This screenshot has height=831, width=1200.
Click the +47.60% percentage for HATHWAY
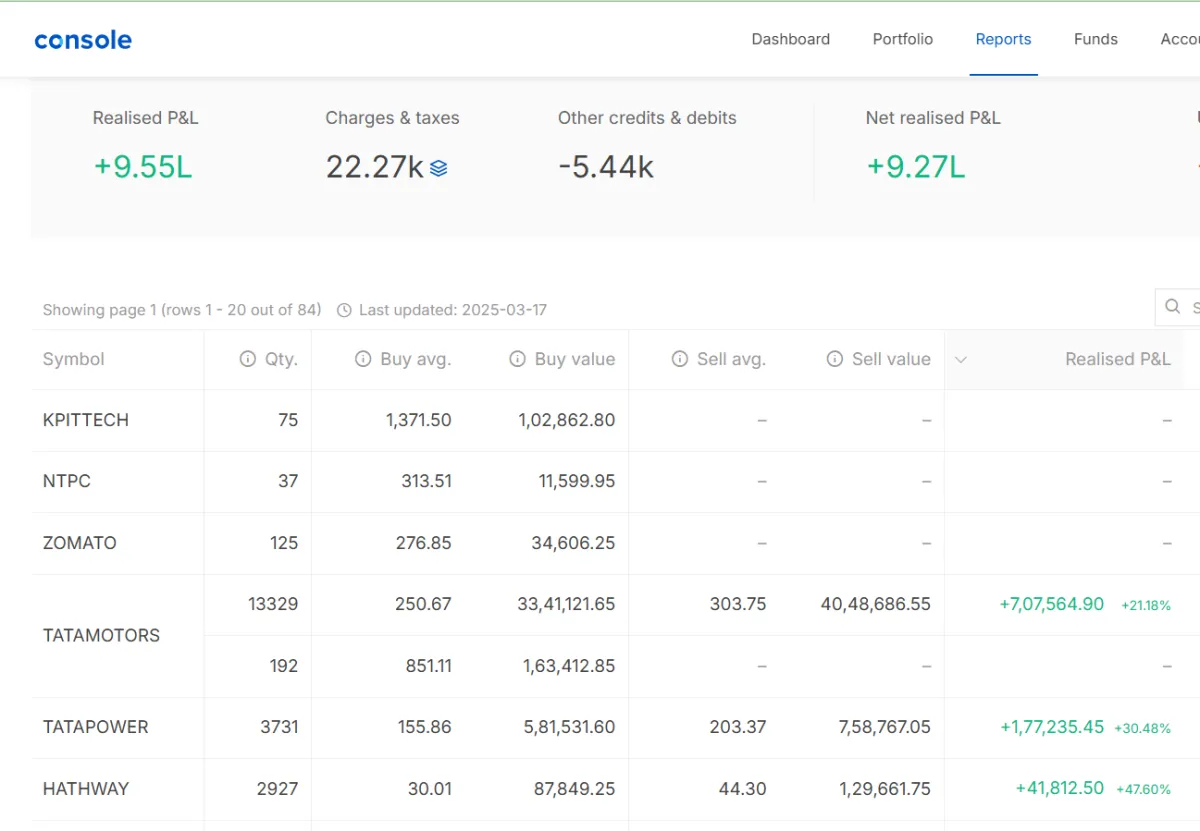[1144, 789]
